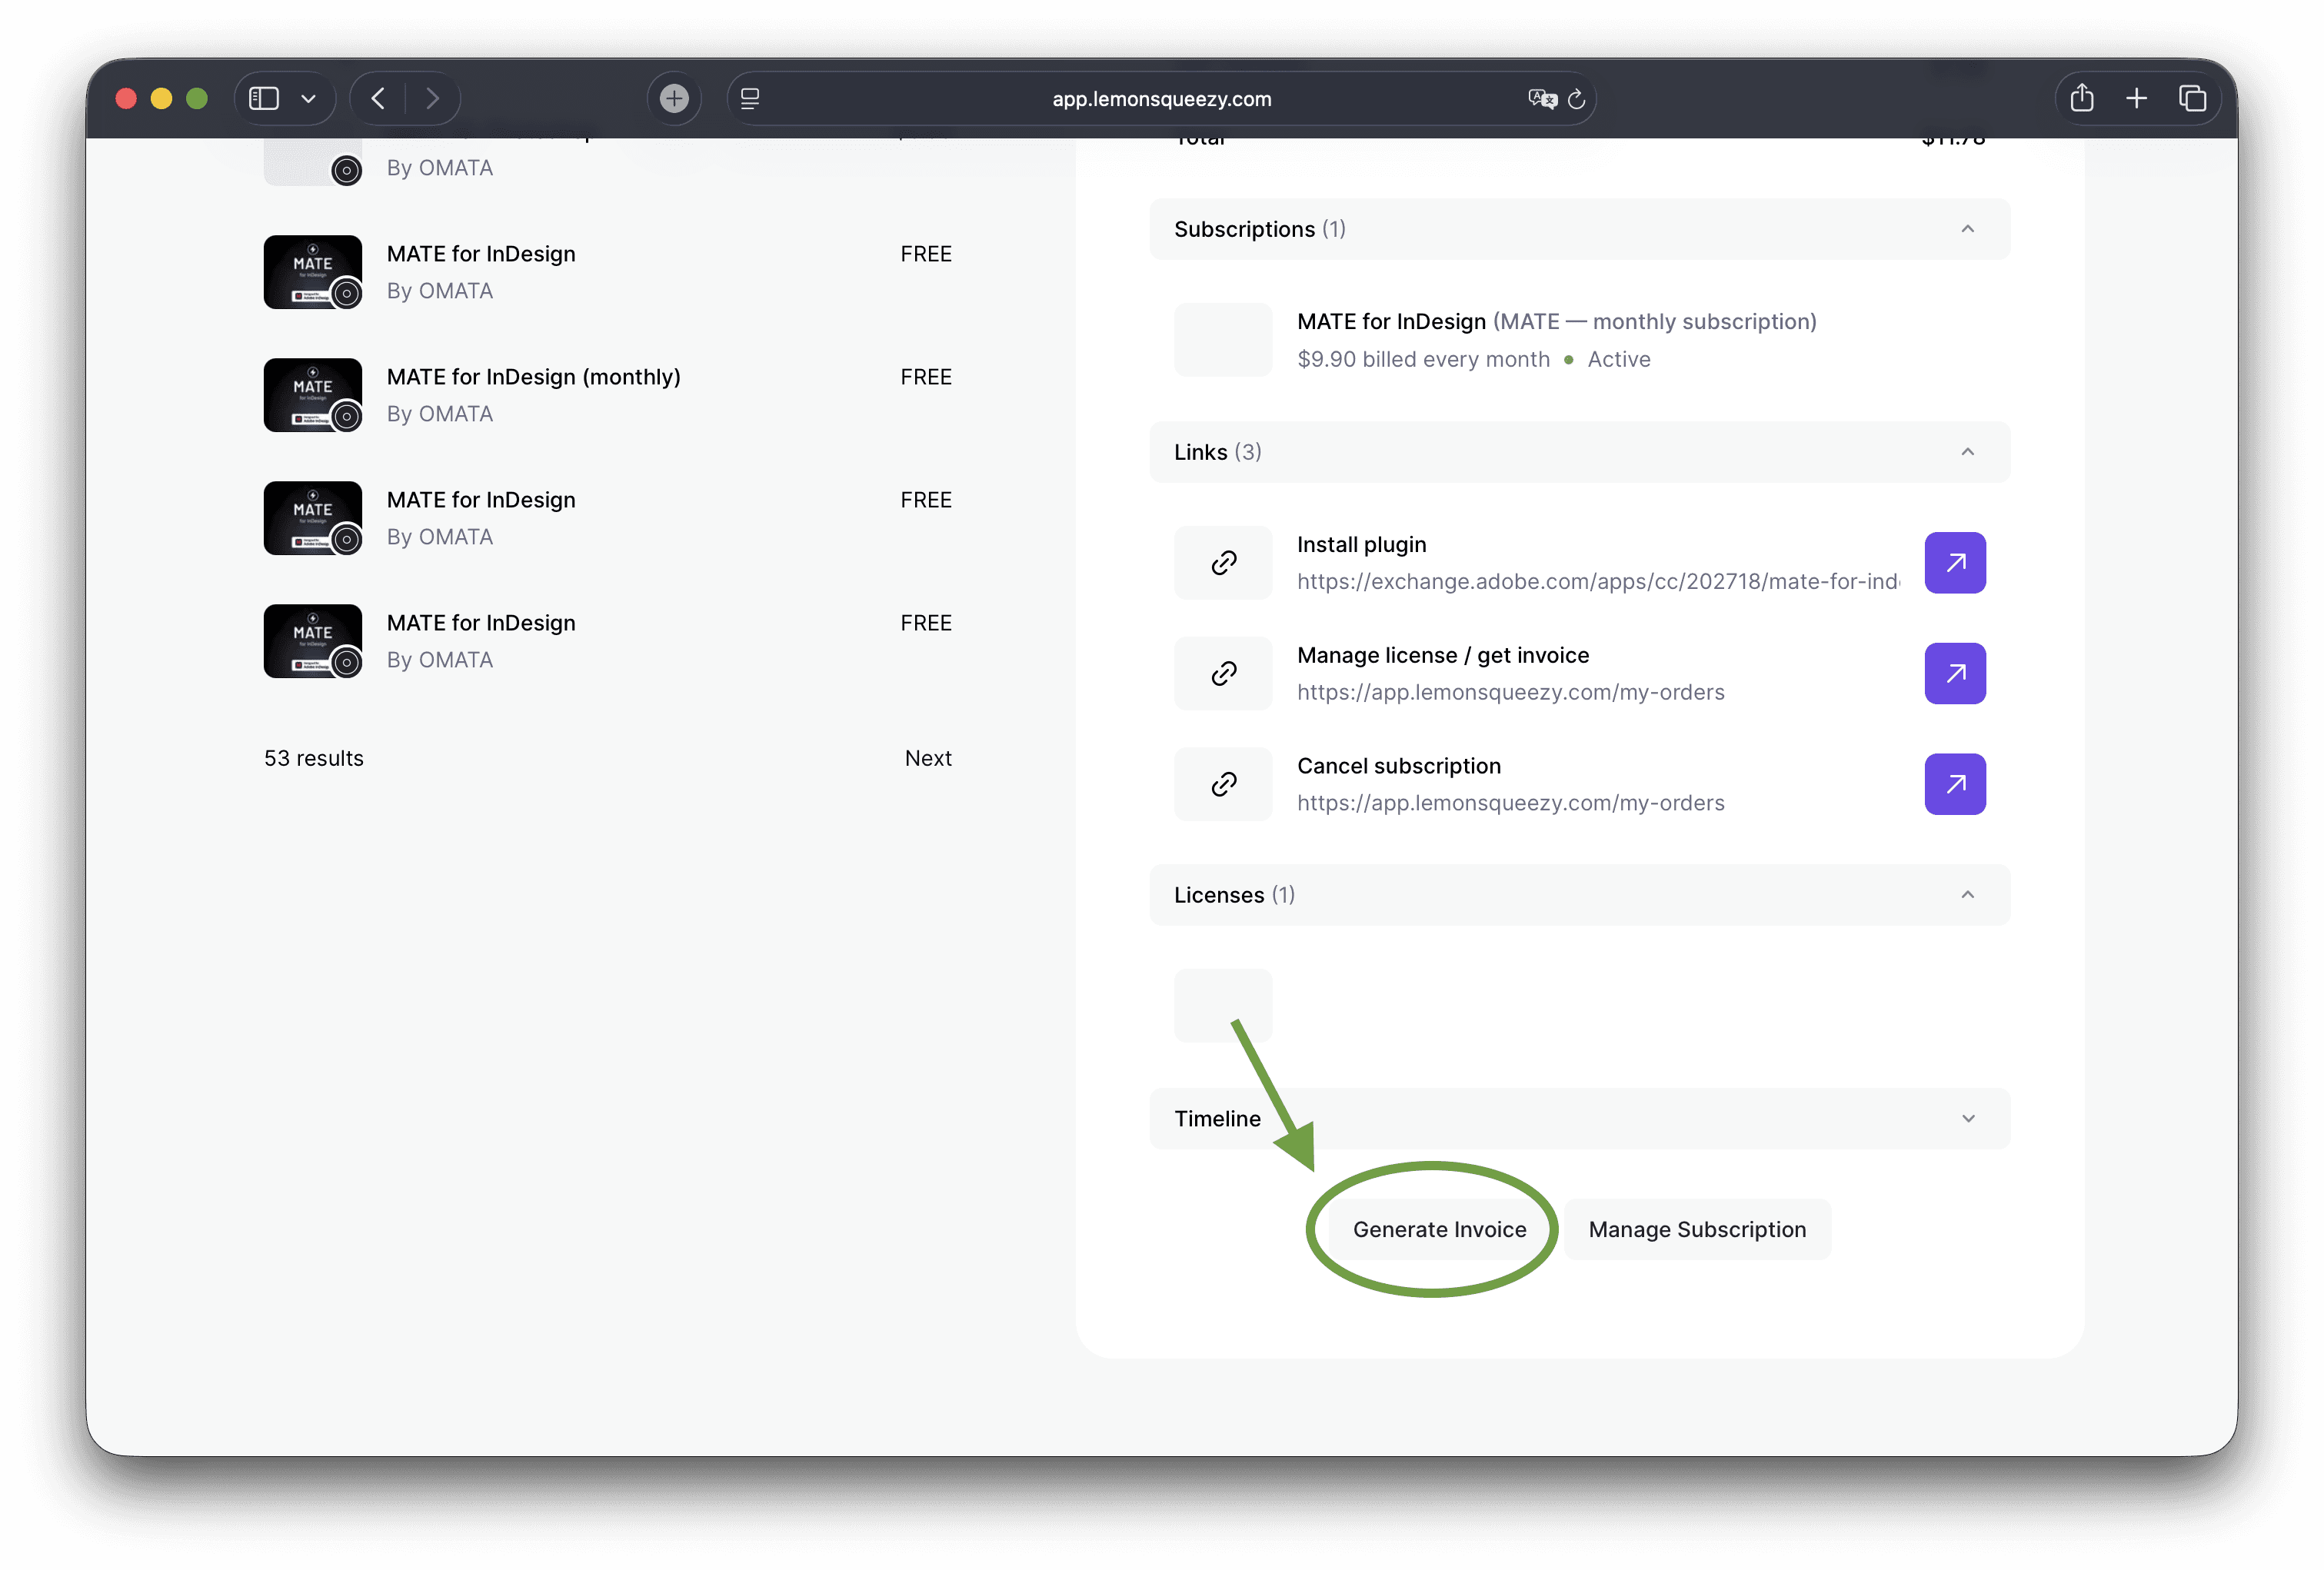Collapse the Subscriptions section

coord(1967,229)
